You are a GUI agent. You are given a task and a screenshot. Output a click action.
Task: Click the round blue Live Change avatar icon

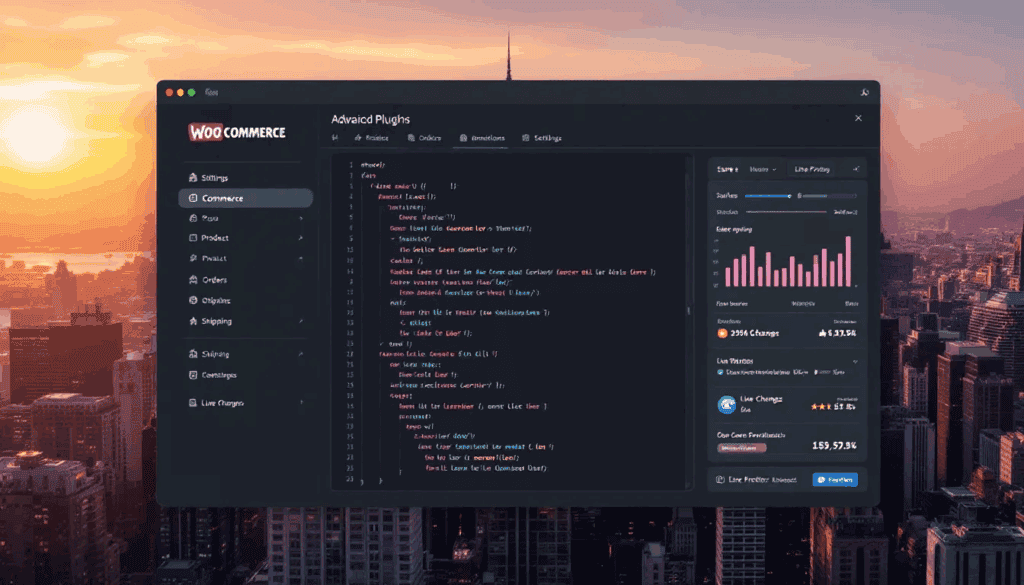click(x=727, y=404)
